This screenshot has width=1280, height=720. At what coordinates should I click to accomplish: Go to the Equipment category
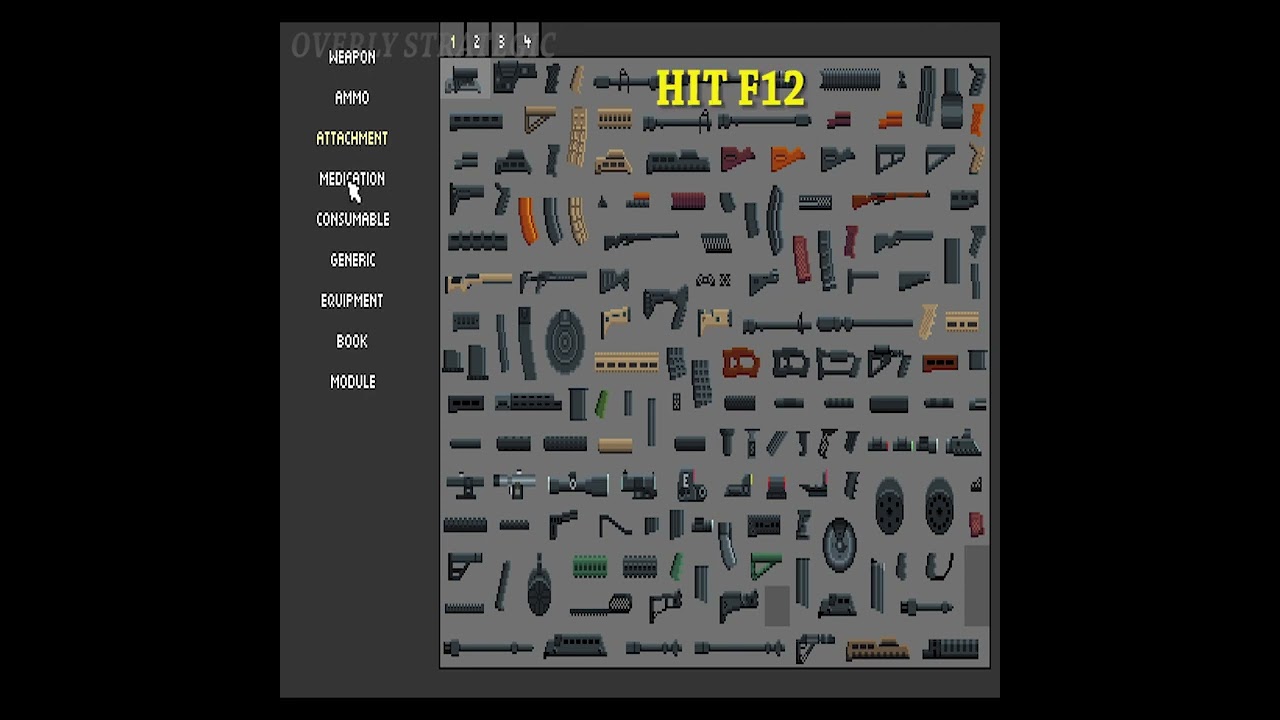coord(352,300)
